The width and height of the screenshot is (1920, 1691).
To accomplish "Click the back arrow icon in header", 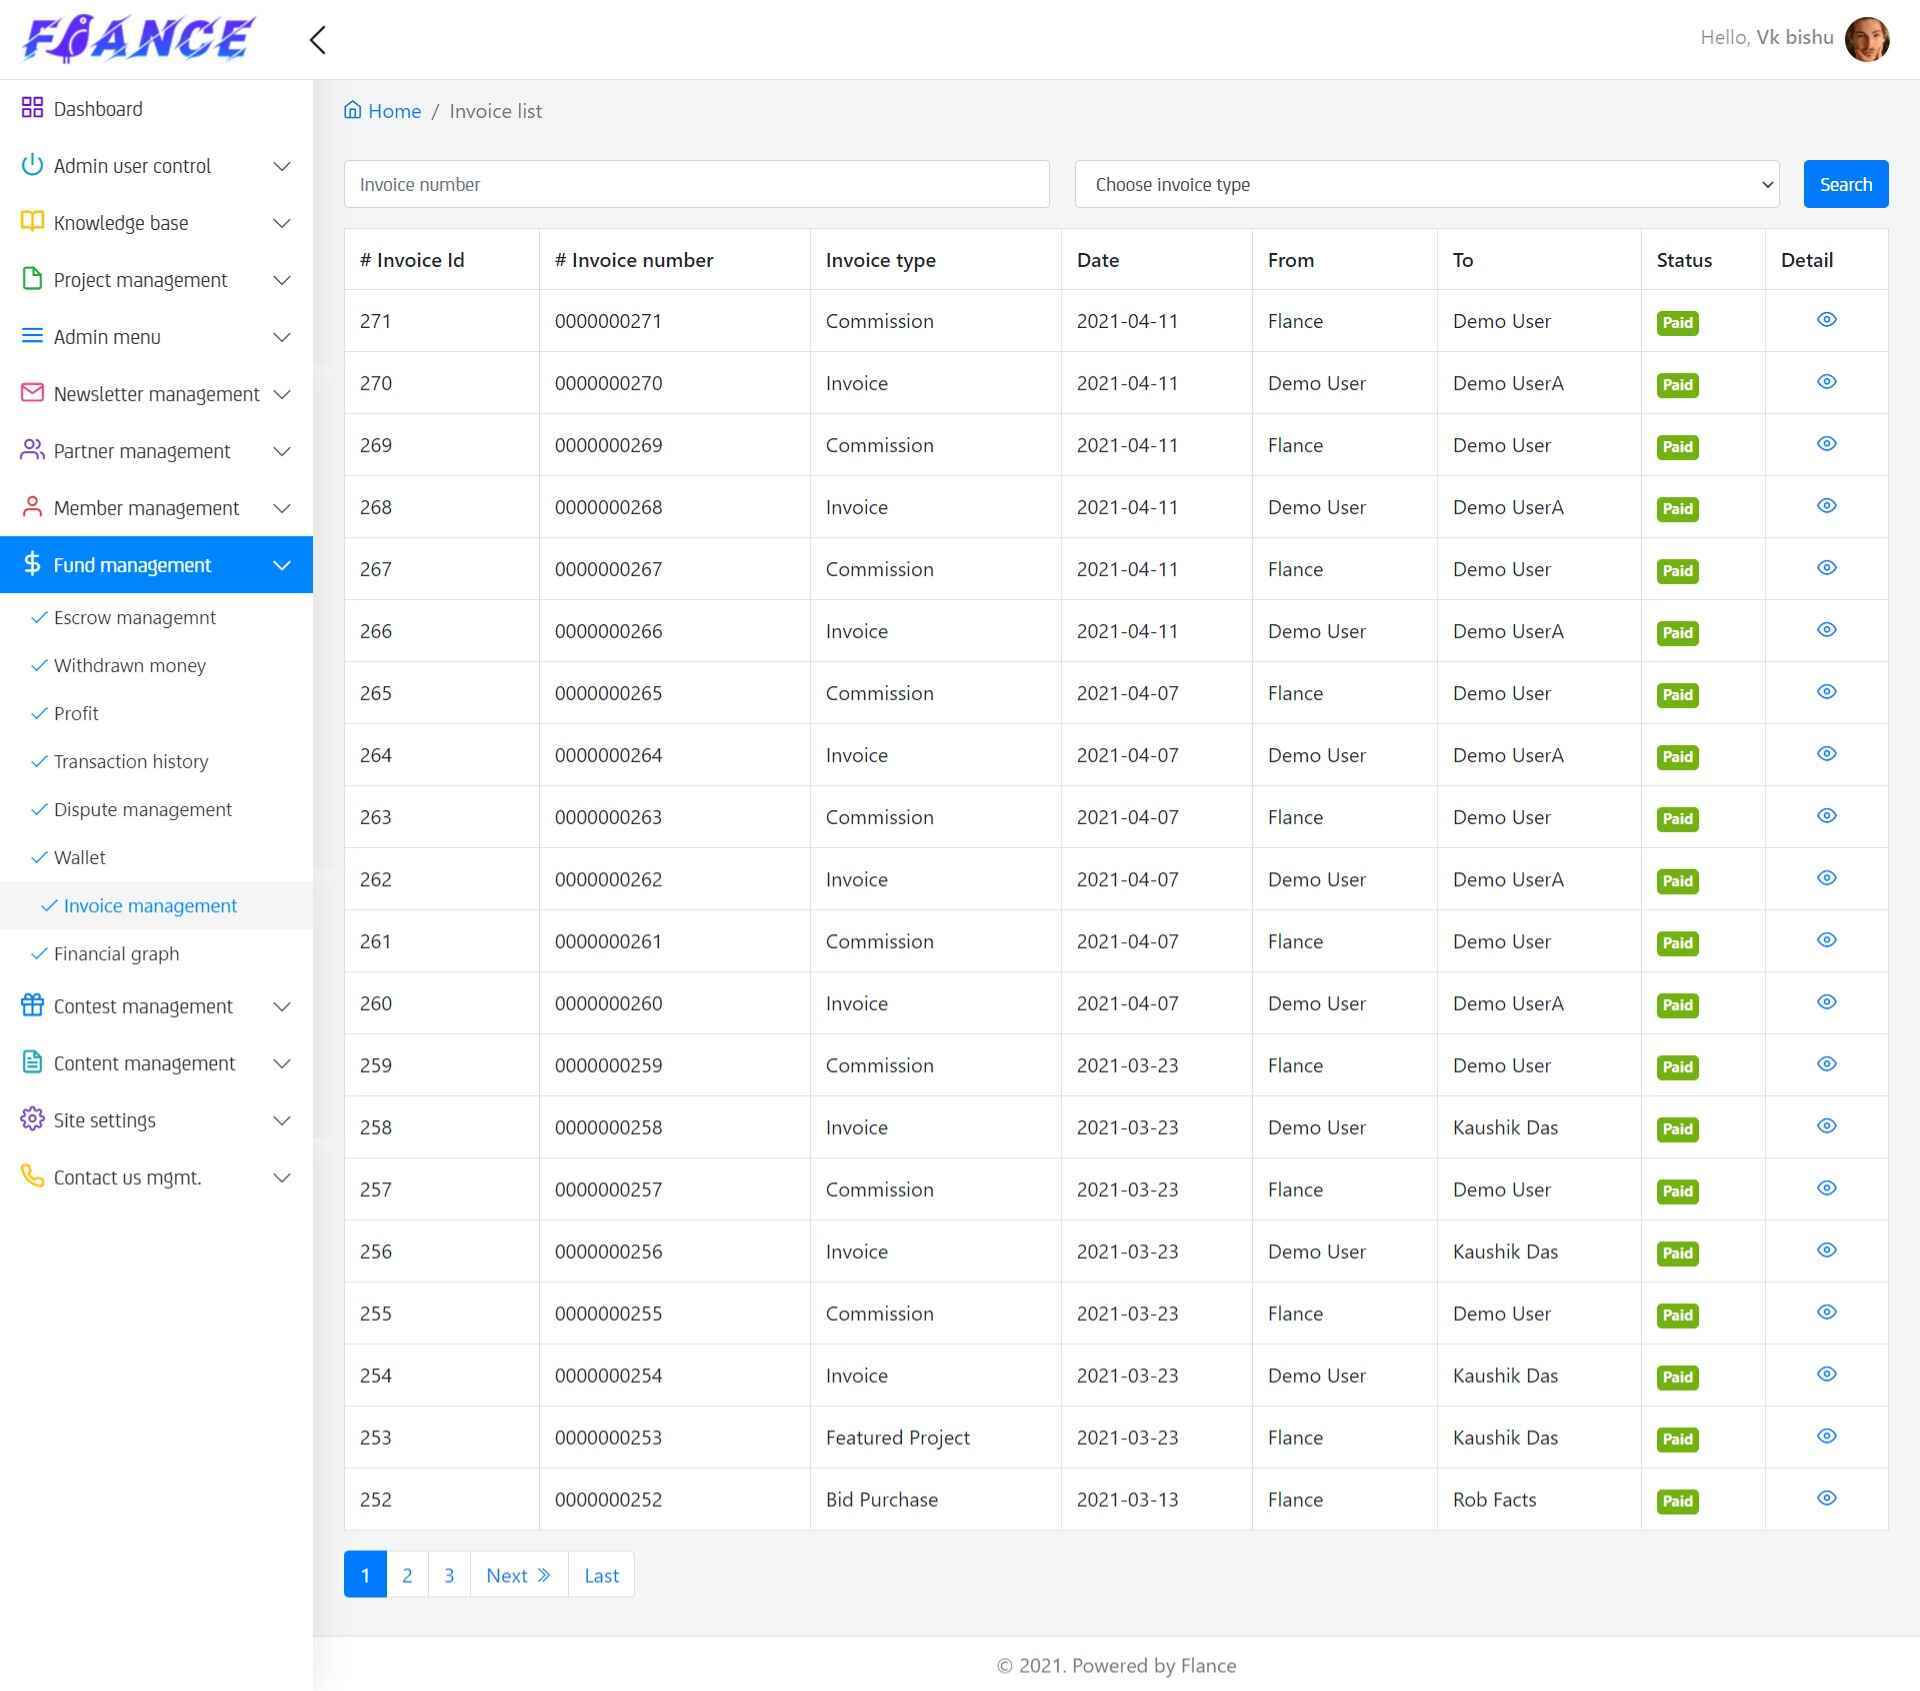I will pyautogui.click(x=318, y=40).
